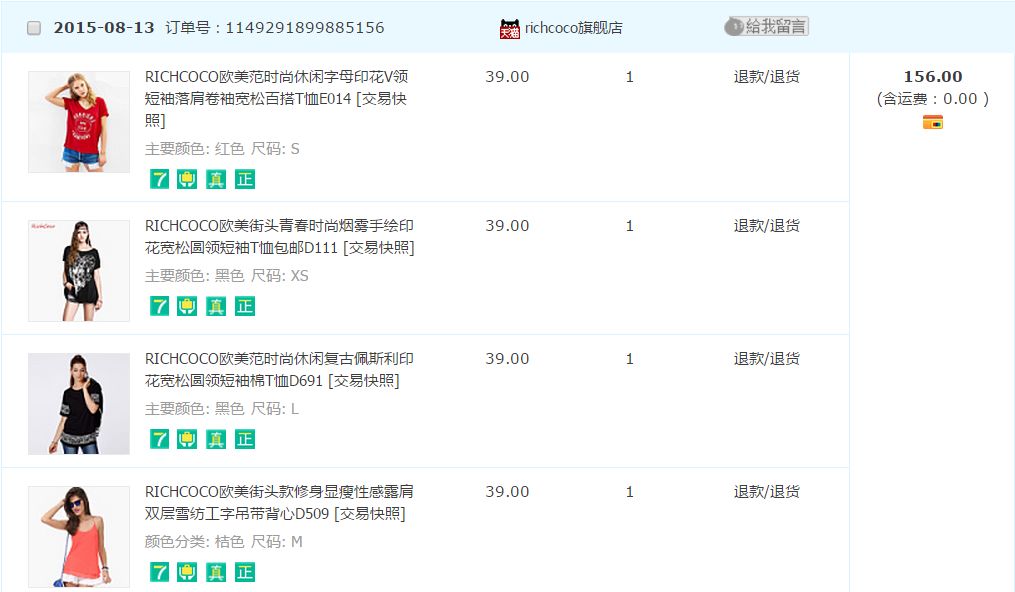The image size is (1015, 592).
Task: Click 退款/退货 for the E014 item
Action: click(x=766, y=77)
